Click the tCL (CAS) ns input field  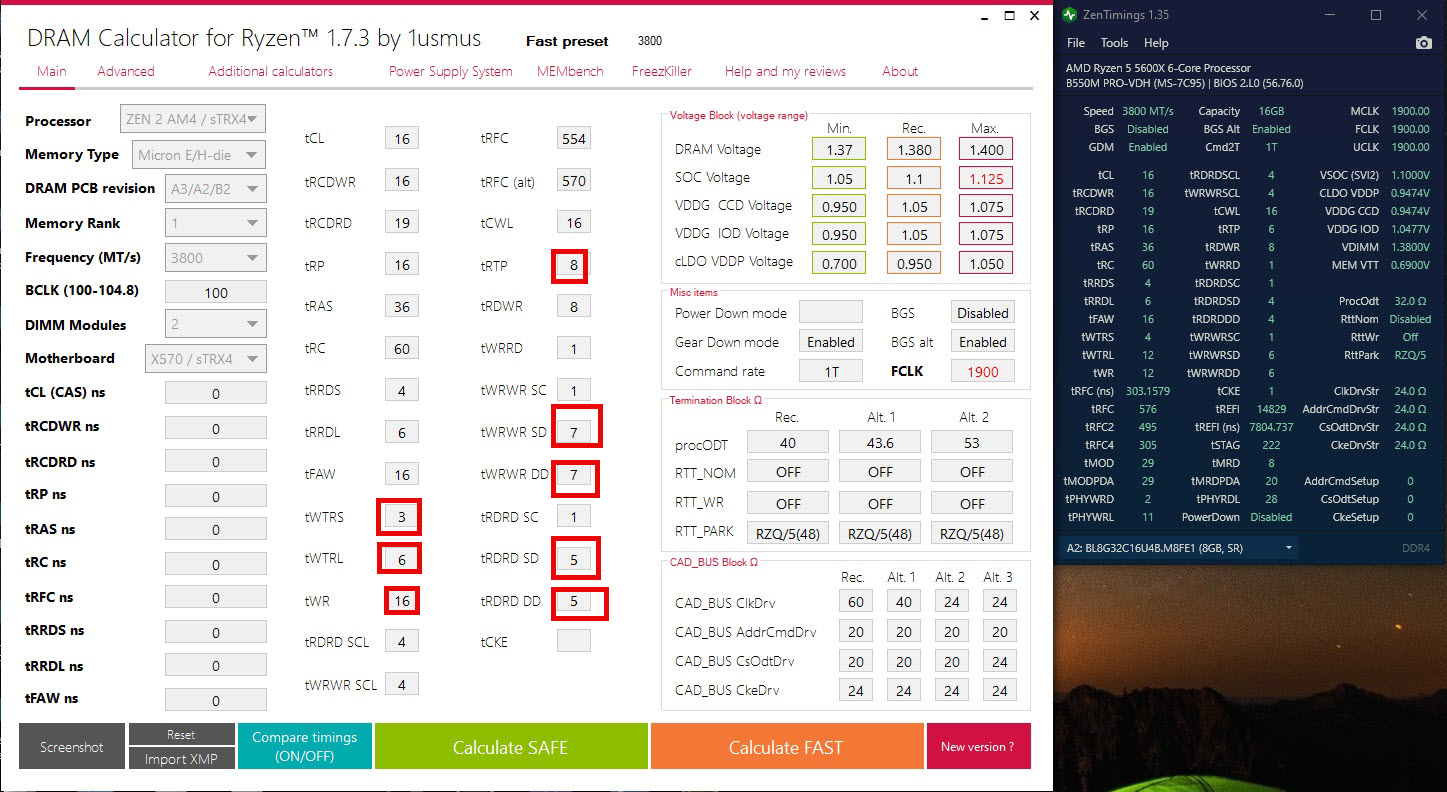tap(216, 394)
